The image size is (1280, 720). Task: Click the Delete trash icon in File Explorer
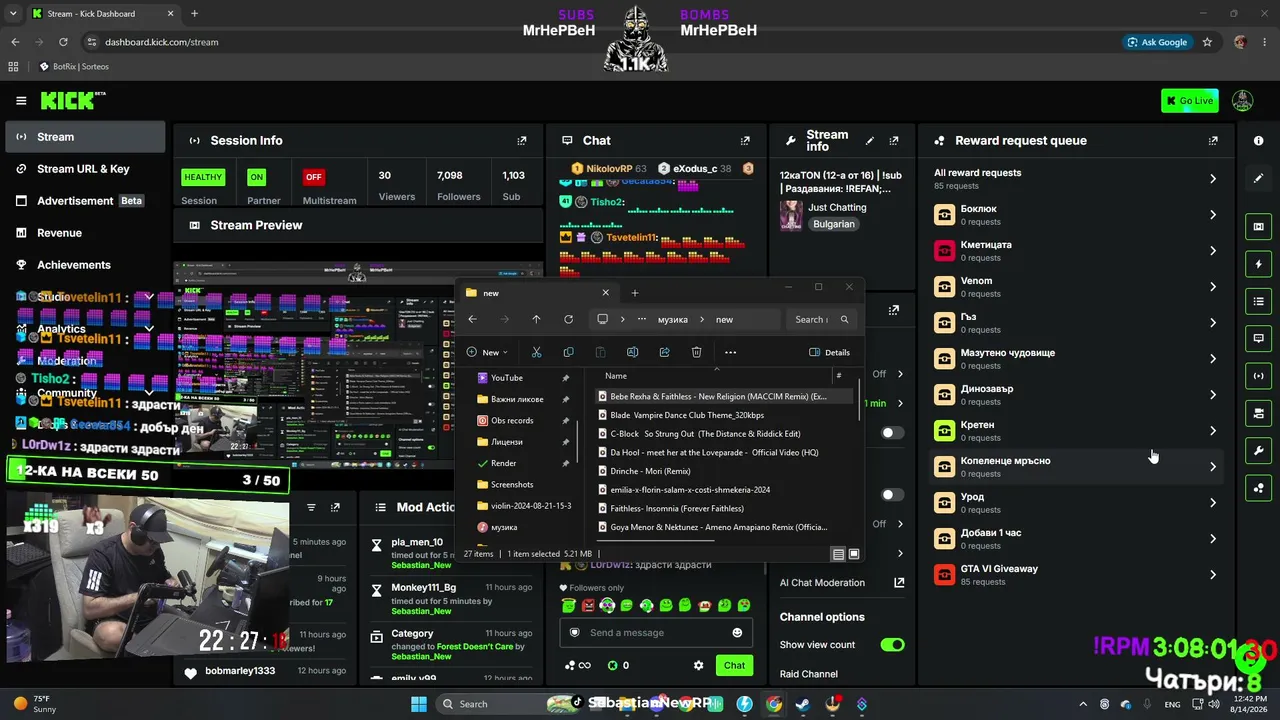click(696, 352)
